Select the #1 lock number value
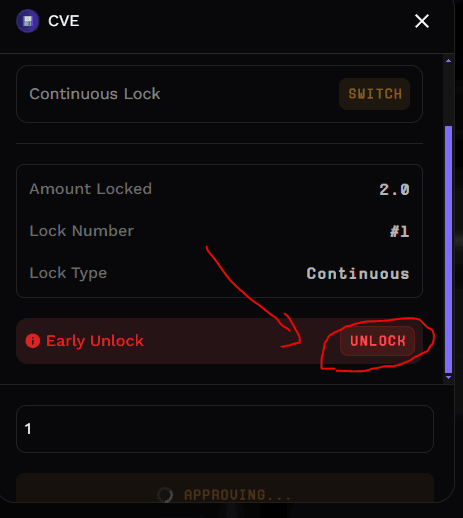Viewport: 463px width, 518px height. (x=399, y=231)
